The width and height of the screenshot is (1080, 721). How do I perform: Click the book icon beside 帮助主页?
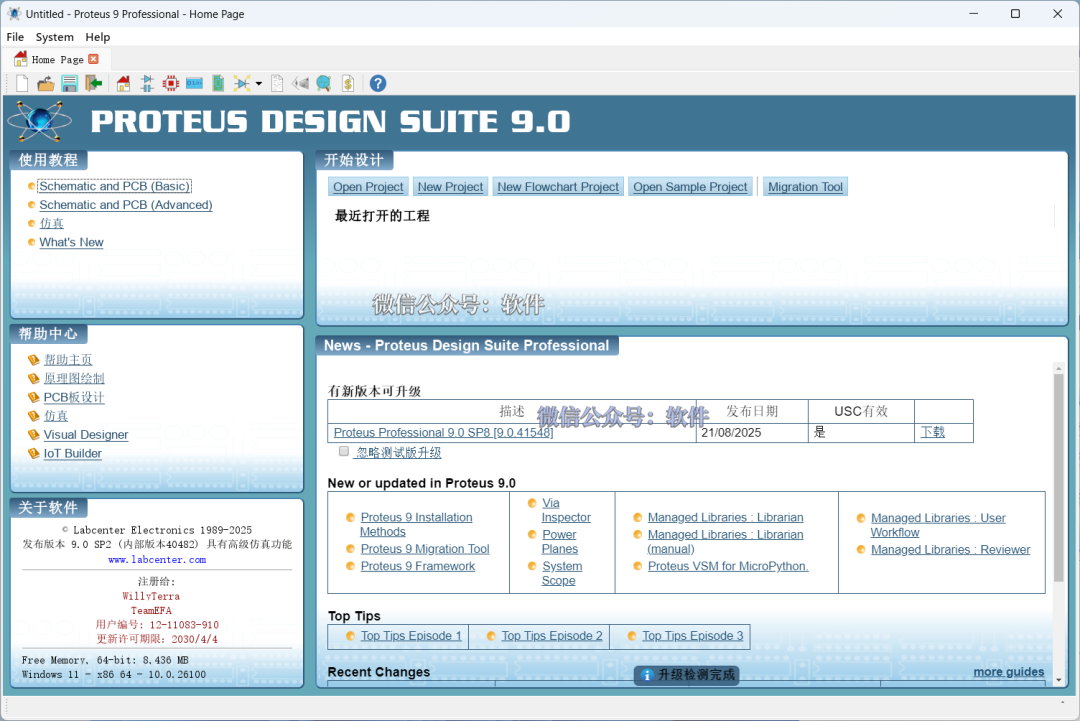coord(33,359)
